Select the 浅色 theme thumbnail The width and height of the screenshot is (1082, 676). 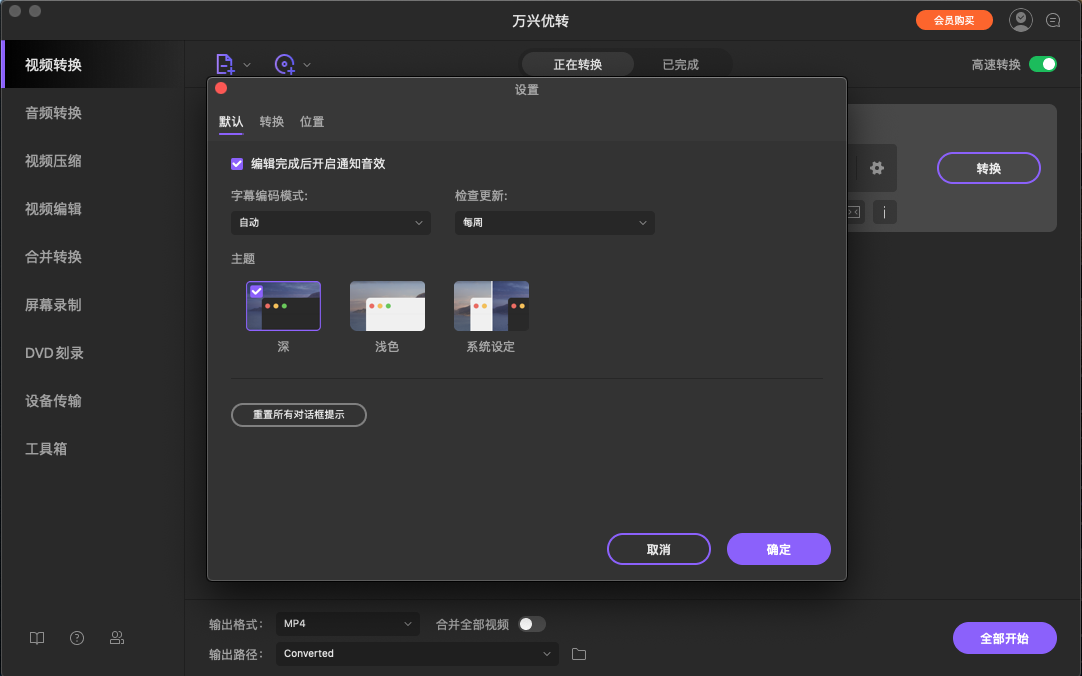[387, 305]
